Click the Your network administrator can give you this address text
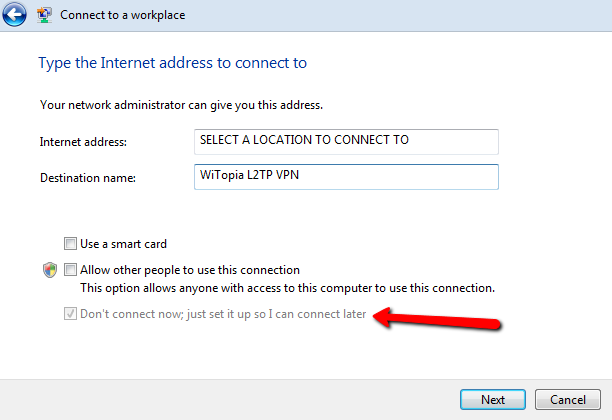Screen dimensions: 612x420 (181, 105)
